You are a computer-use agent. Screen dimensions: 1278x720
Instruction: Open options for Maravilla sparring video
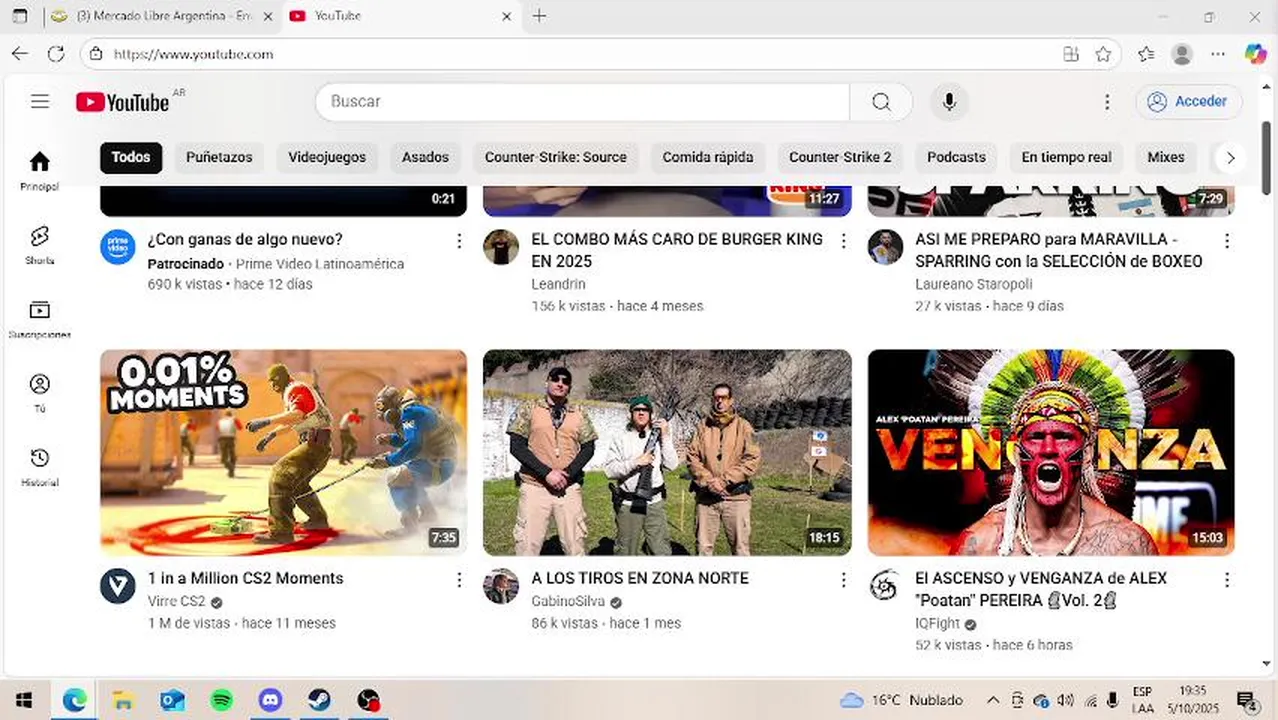1227,241
